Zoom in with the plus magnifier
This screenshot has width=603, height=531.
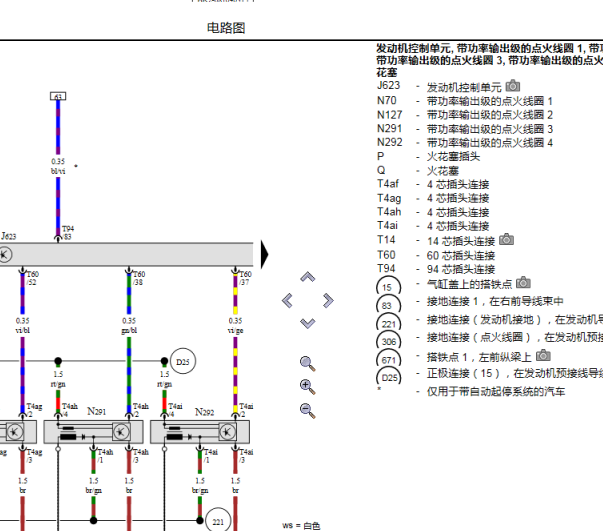[x=308, y=387]
